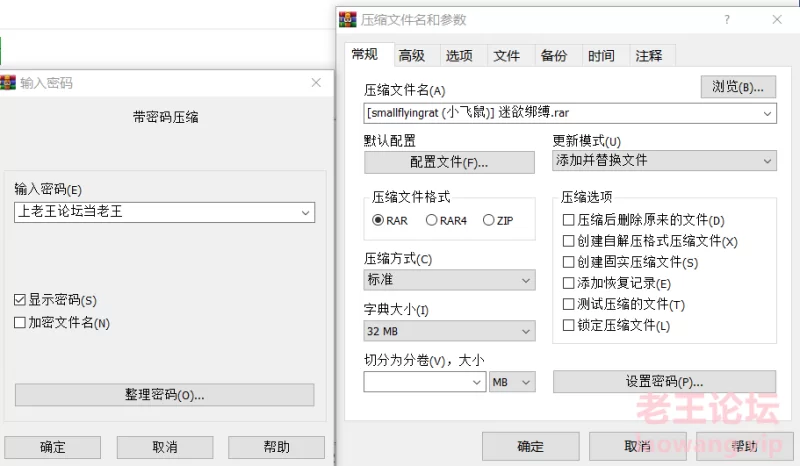Image resolution: width=800 pixels, height=466 pixels.
Task: Select the ZIP archive format
Action: click(489, 220)
